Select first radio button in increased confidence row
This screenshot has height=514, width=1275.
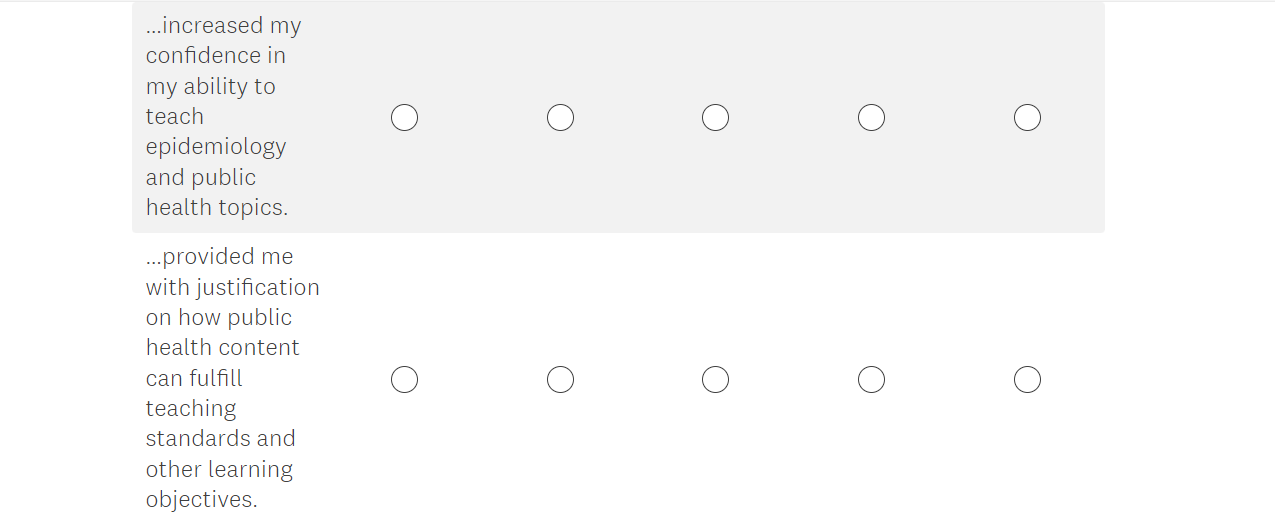(x=404, y=118)
